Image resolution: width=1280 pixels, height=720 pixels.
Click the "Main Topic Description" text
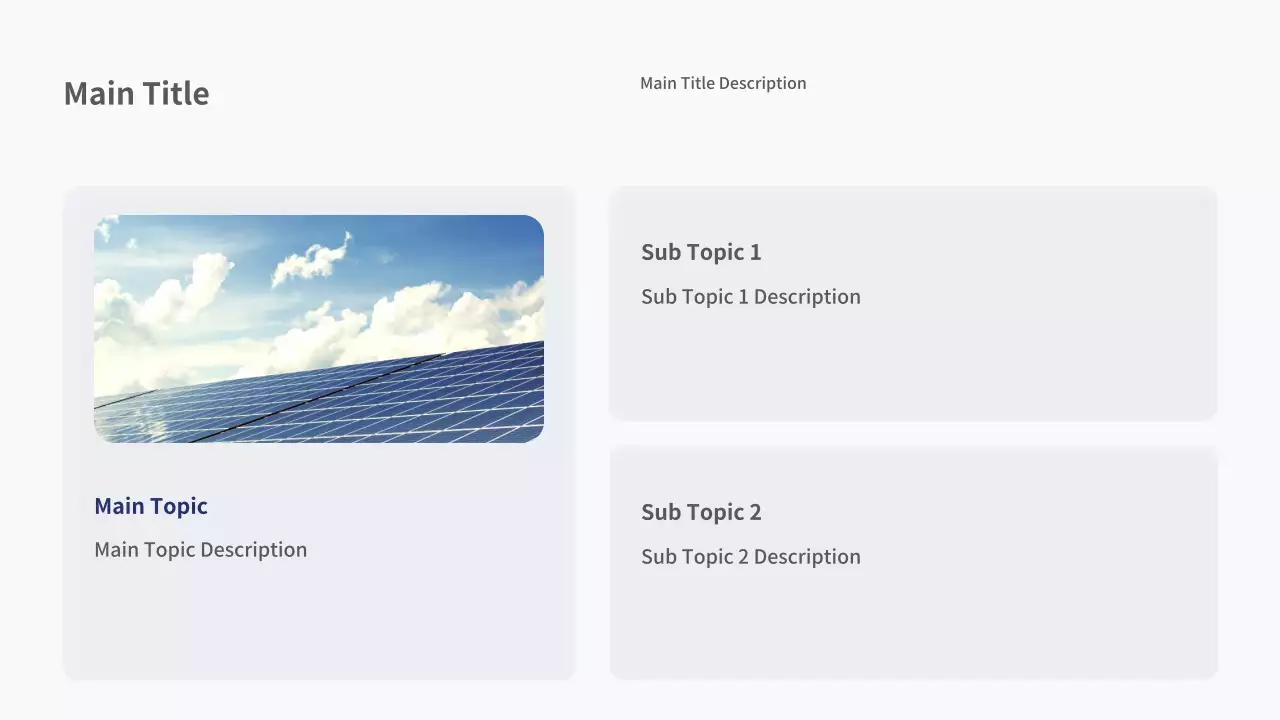tap(200, 550)
